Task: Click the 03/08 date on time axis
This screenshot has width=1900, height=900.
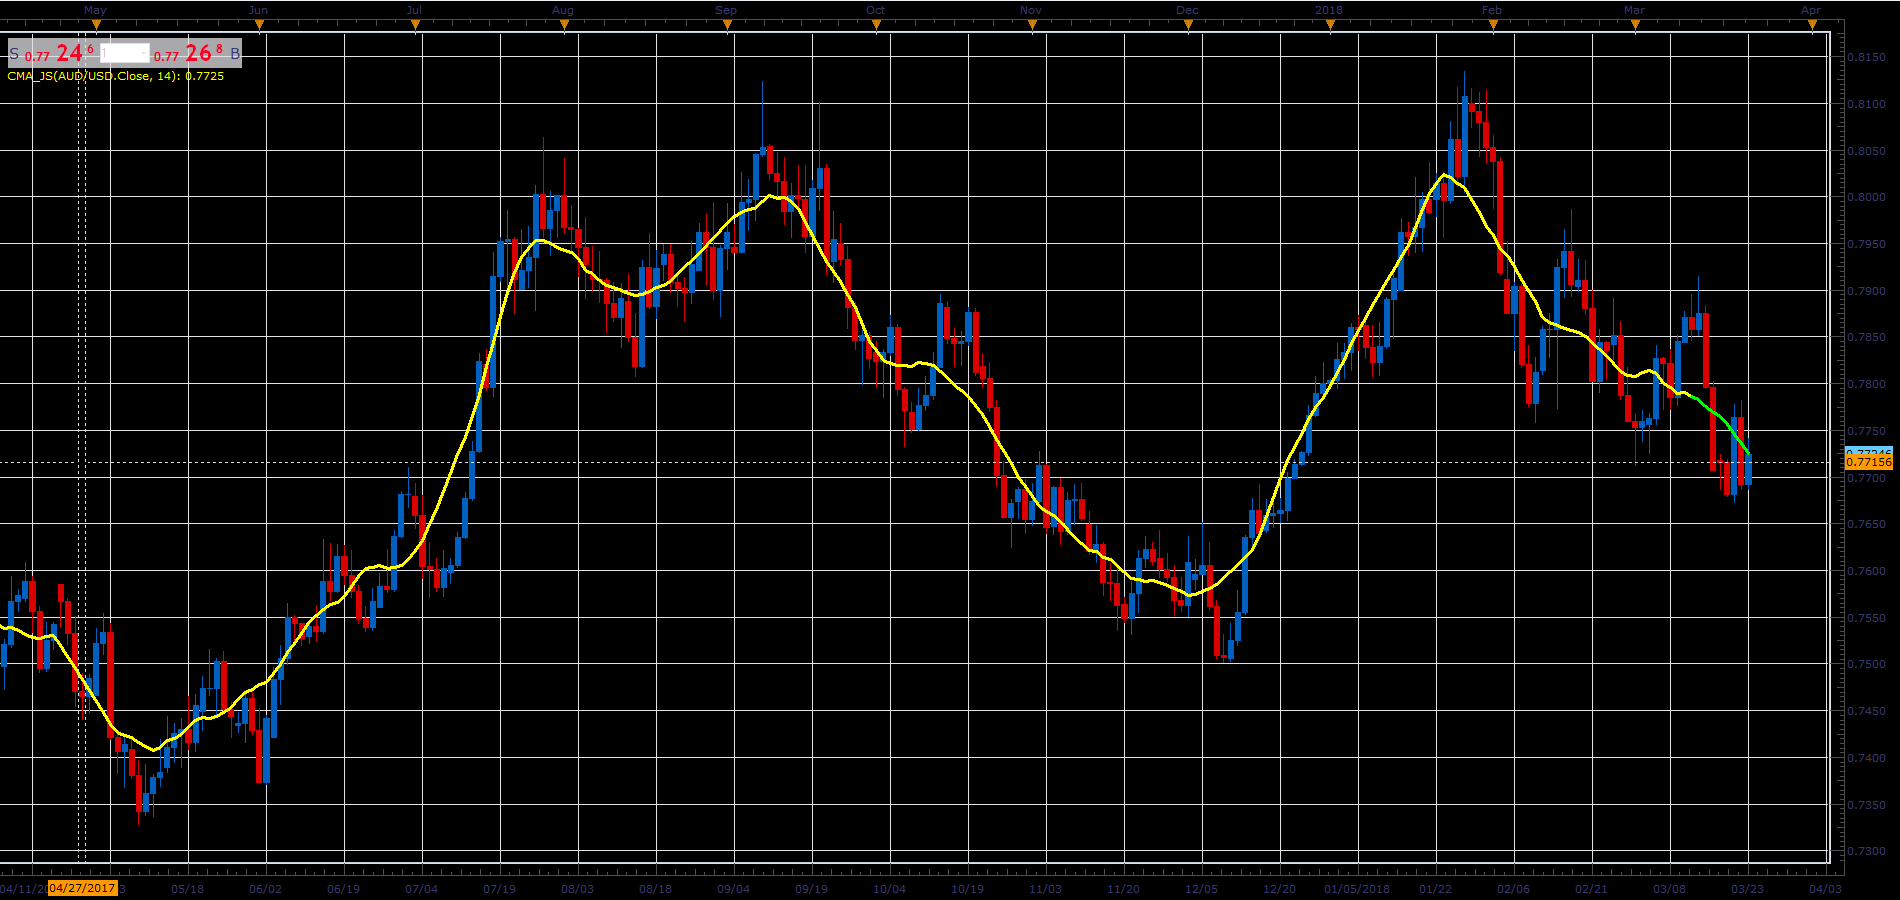Action: pos(1669,889)
